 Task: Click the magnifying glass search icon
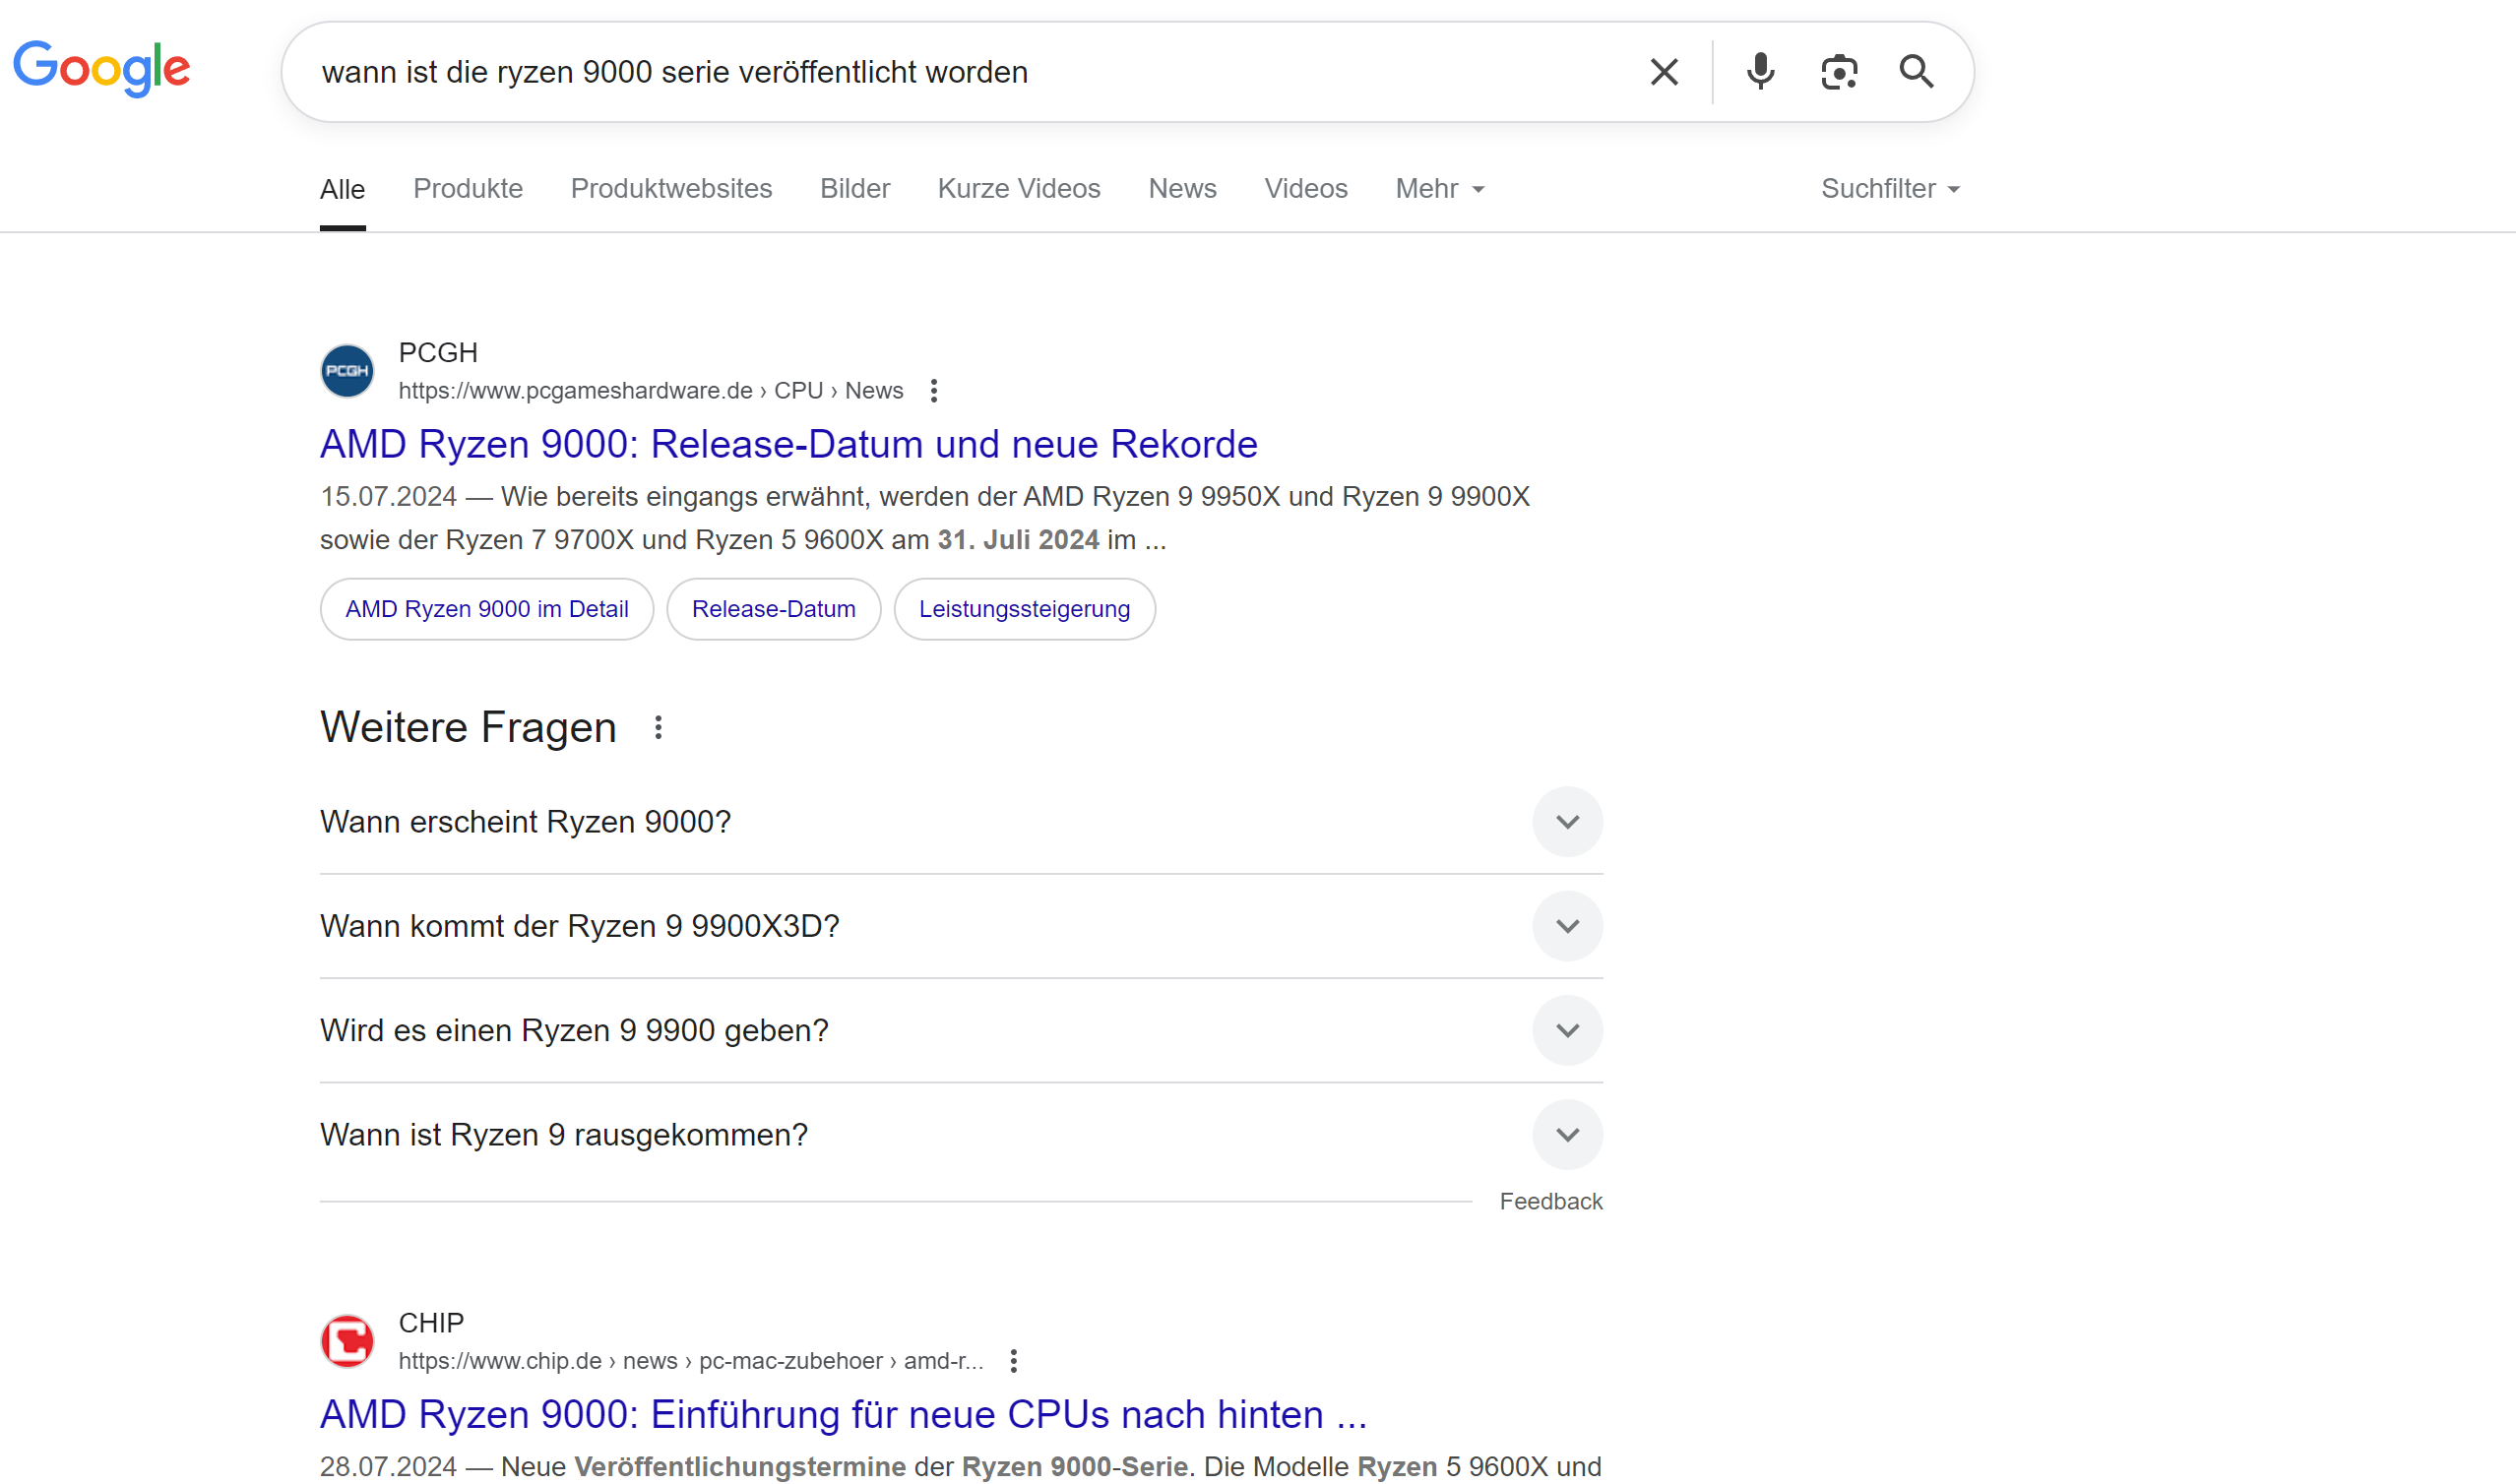[x=1916, y=72]
